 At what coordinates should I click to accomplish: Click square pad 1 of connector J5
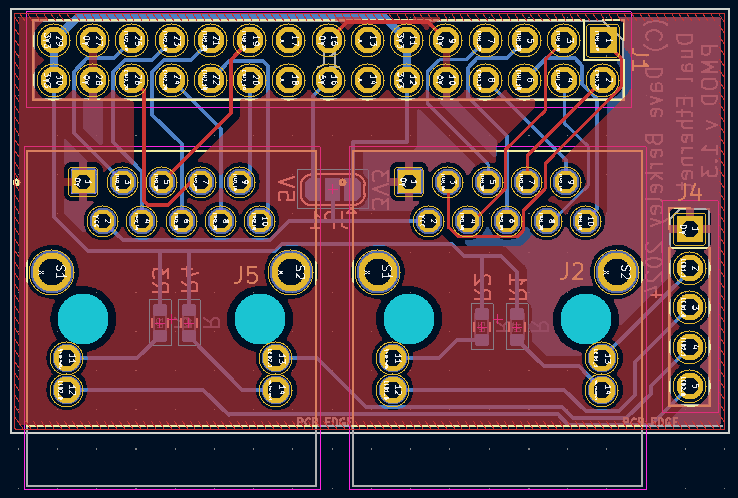click(83, 181)
